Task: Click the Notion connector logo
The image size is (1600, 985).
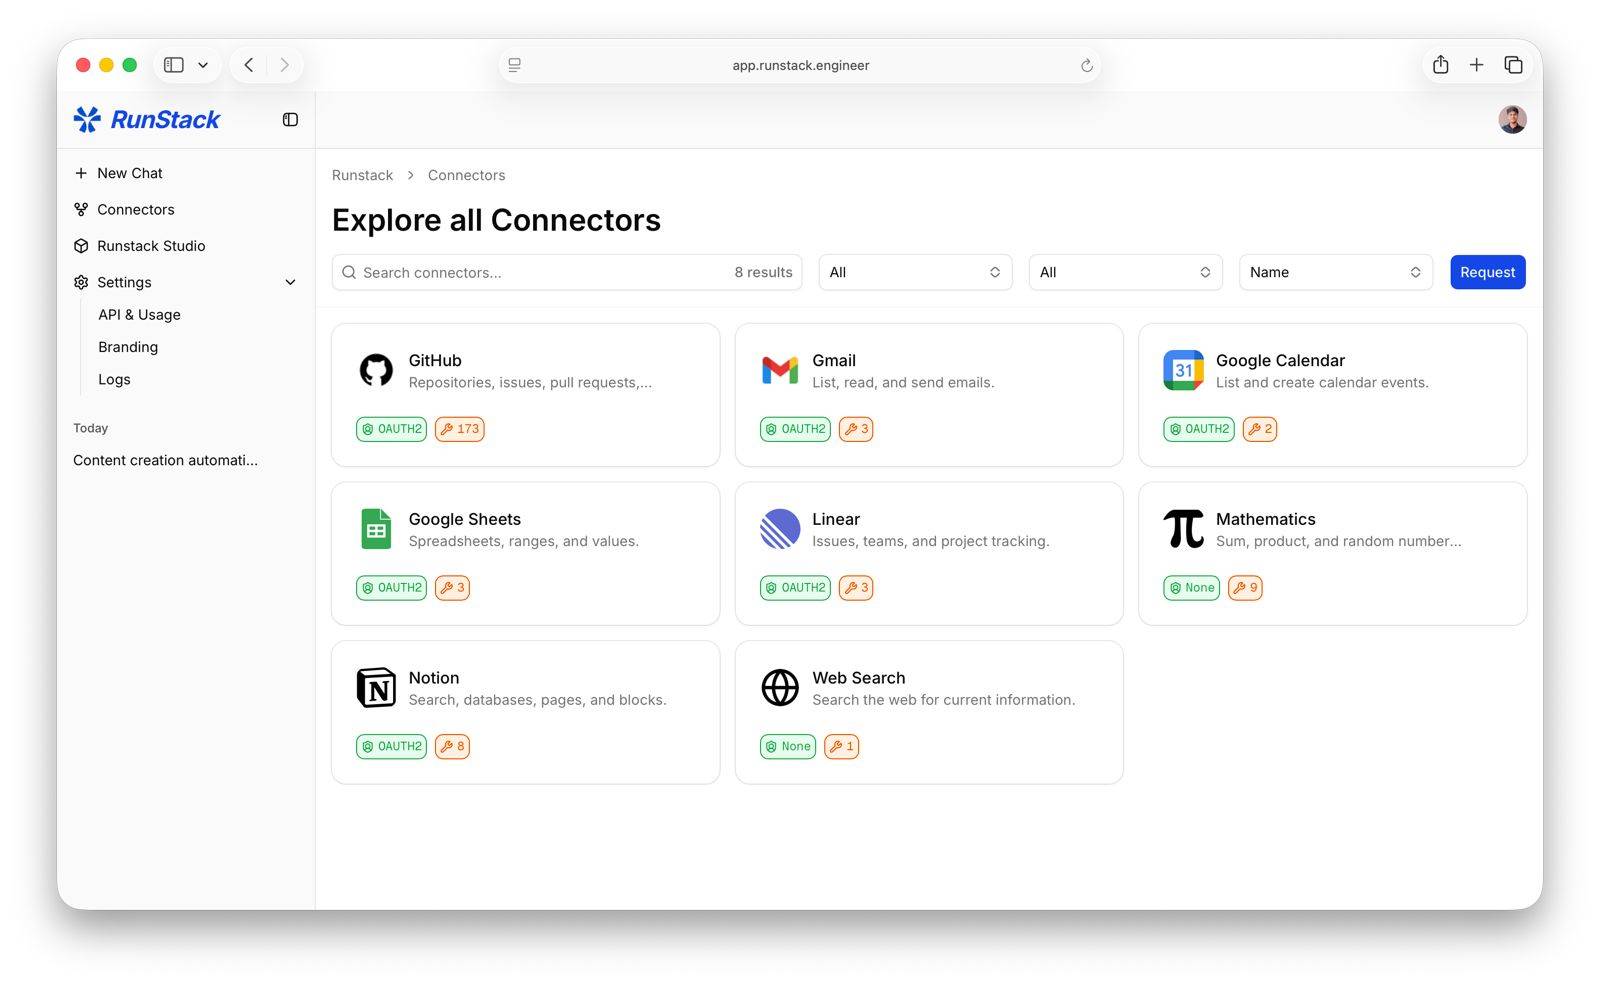Action: 376,688
